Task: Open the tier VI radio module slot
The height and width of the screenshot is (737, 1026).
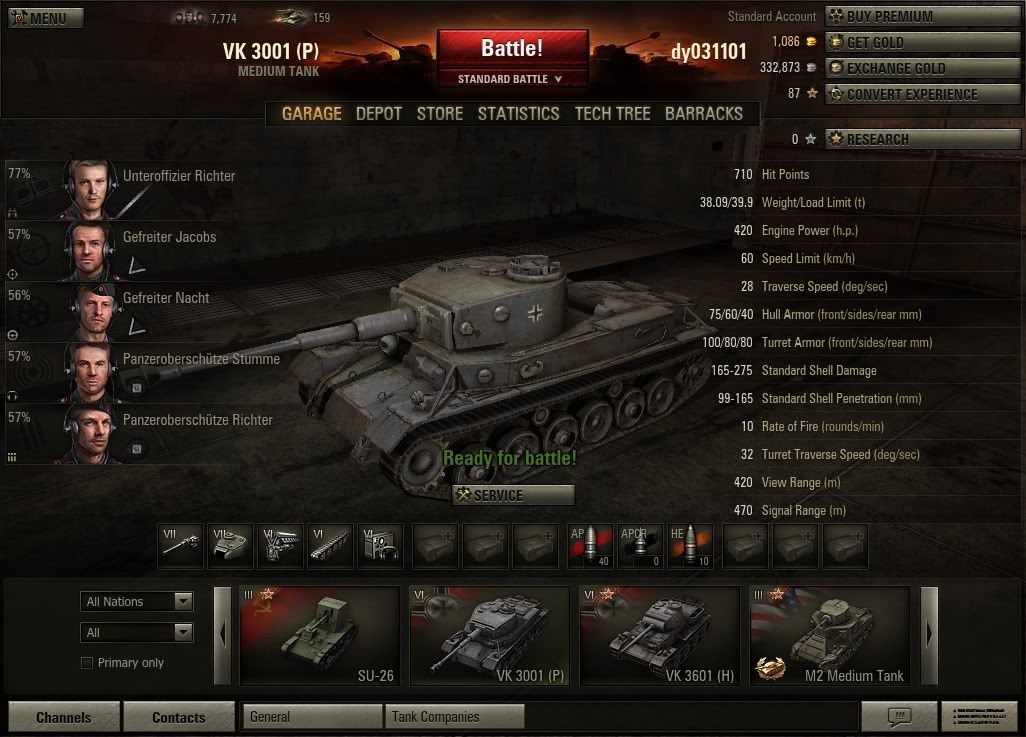Action: coord(381,546)
